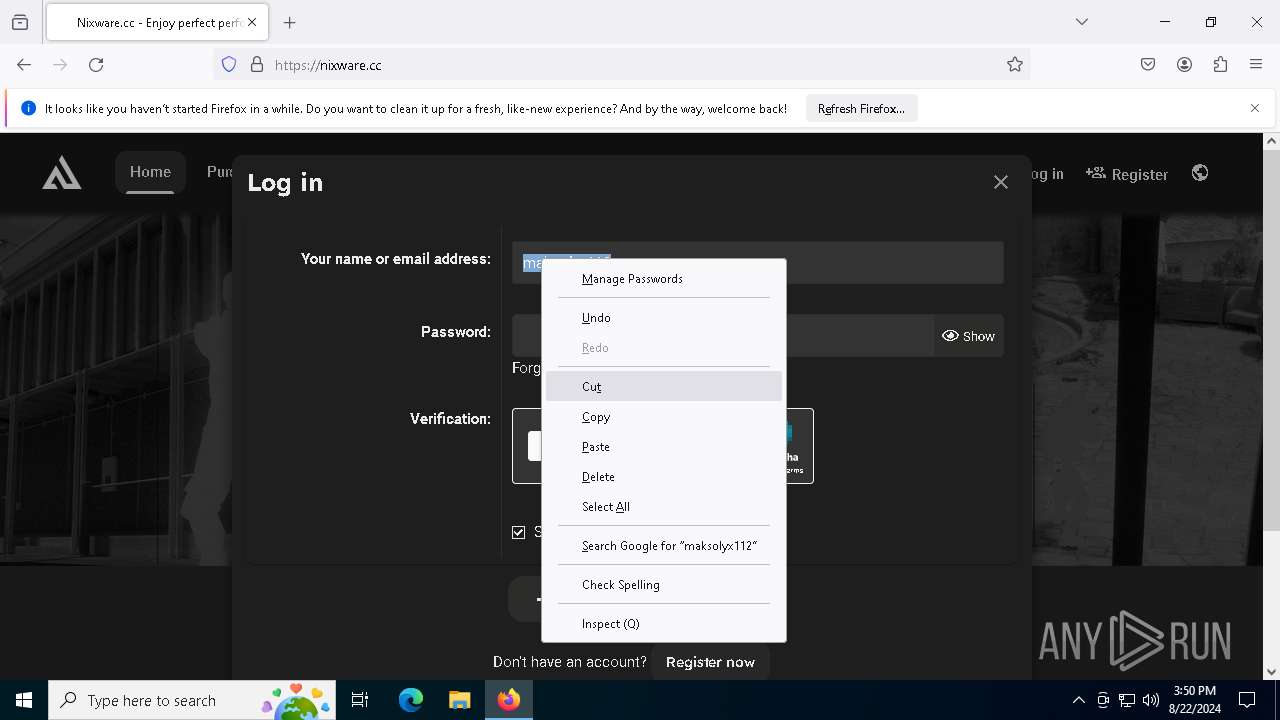Open Task View on taskbar
Image resolution: width=1280 pixels, height=720 pixels.
(x=360, y=700)
